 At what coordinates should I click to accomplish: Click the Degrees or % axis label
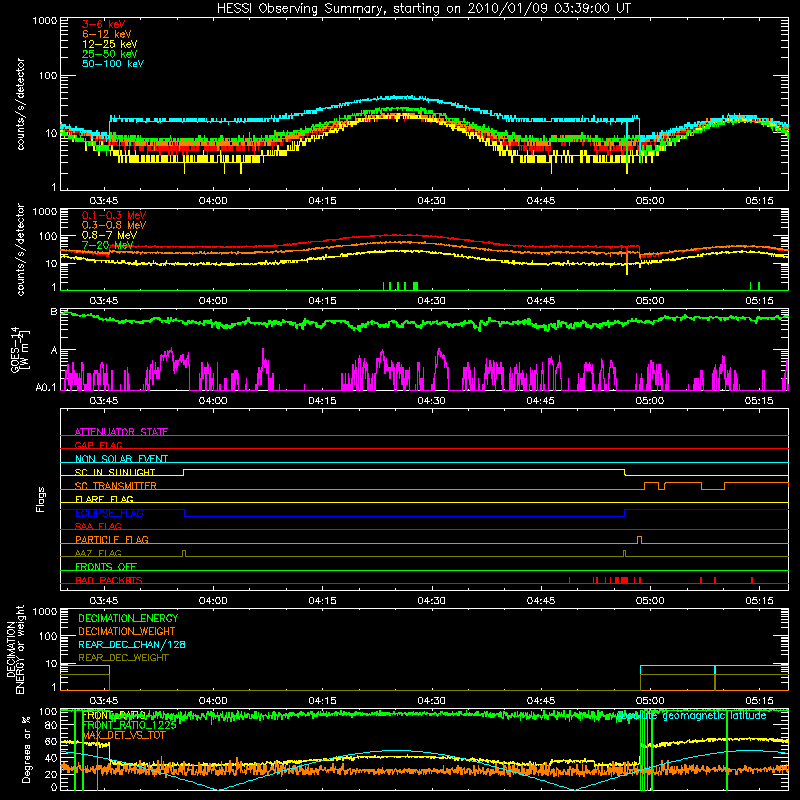click(x=26, y=749)
